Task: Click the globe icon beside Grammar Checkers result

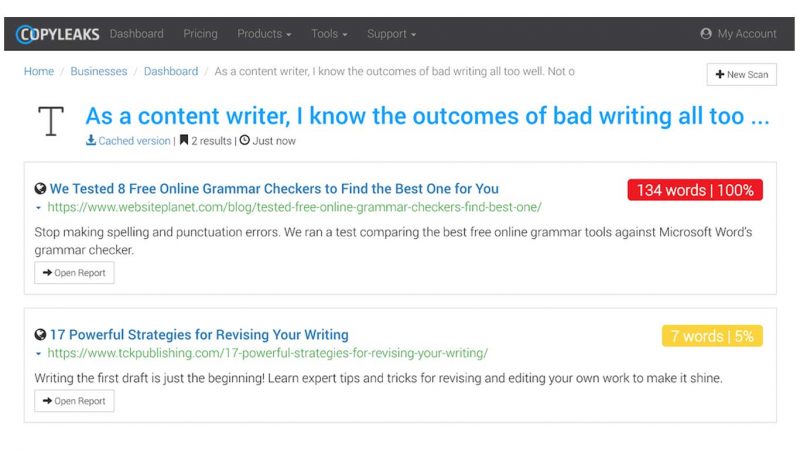Action: click(x=40, y=189)
